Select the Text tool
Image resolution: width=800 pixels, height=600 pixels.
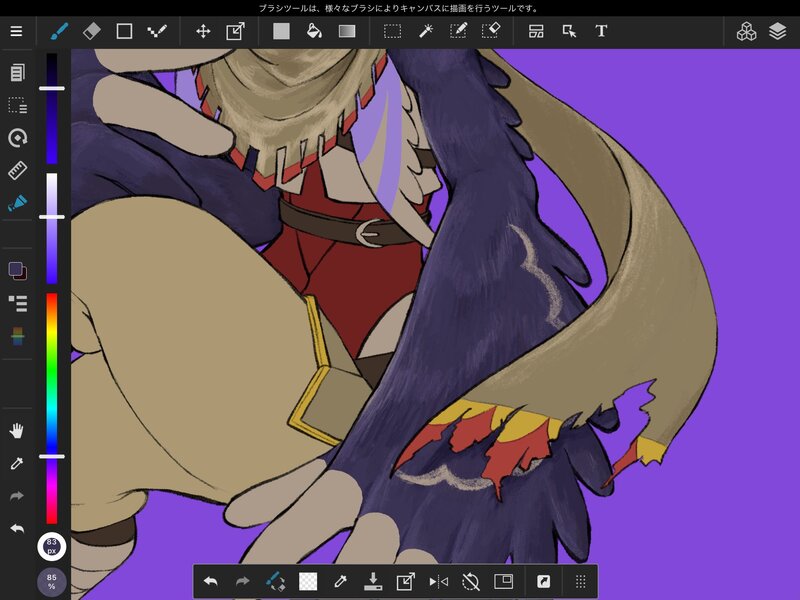point(601,31)
